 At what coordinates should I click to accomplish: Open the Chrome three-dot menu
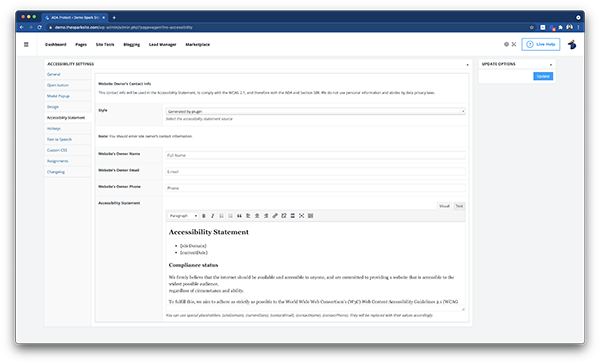pyautogui.click(x=578, y=27)
